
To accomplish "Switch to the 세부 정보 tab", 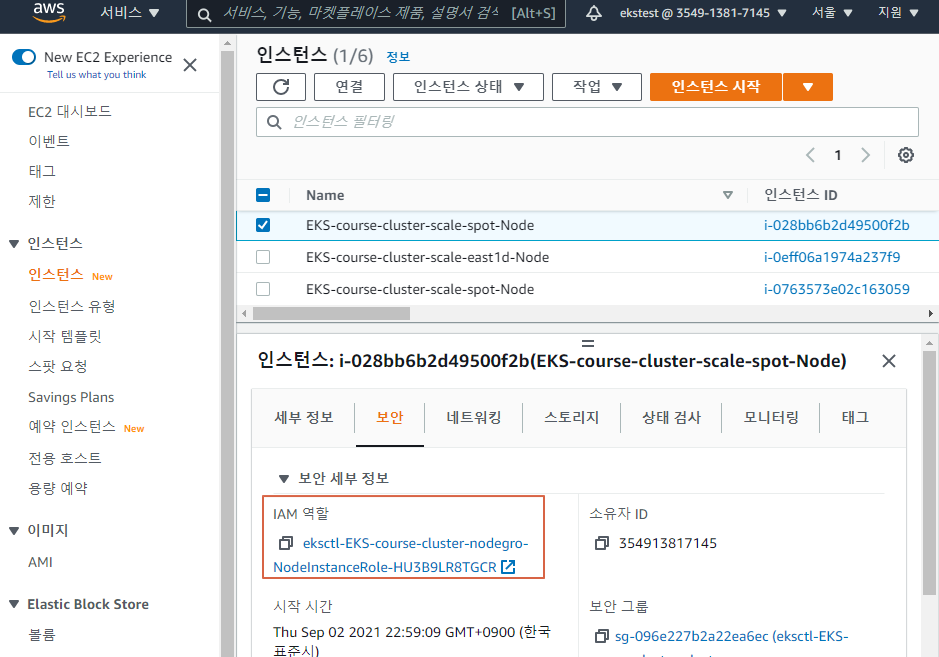I will point(304,417).
